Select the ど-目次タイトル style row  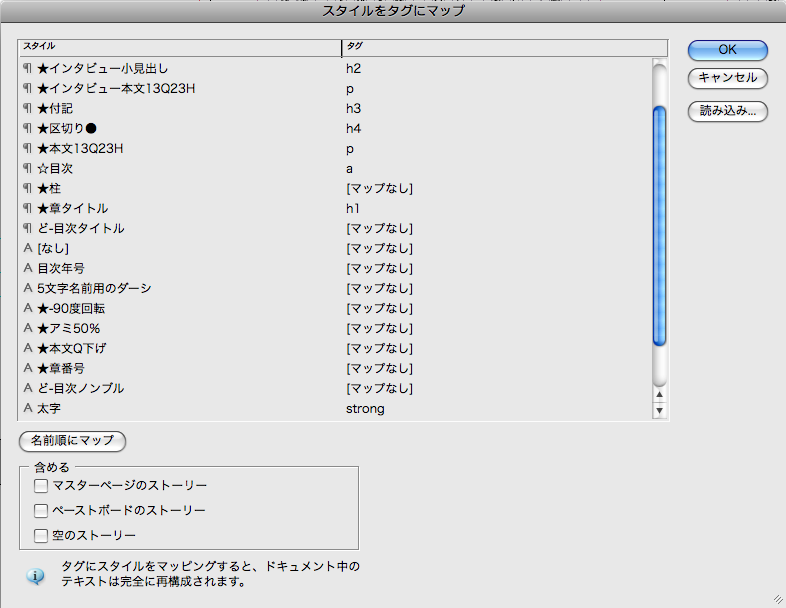335,229
